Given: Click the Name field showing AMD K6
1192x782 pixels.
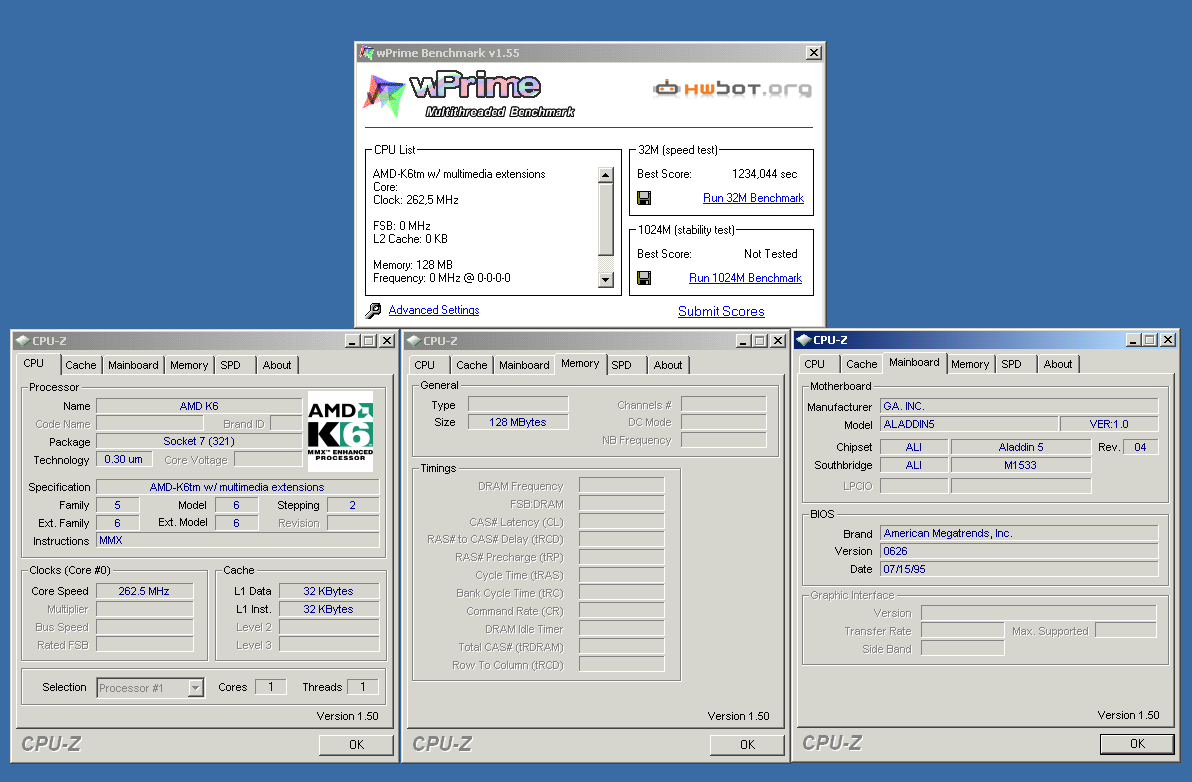Looking at the screenshot, I should click(x=199, y=406).
